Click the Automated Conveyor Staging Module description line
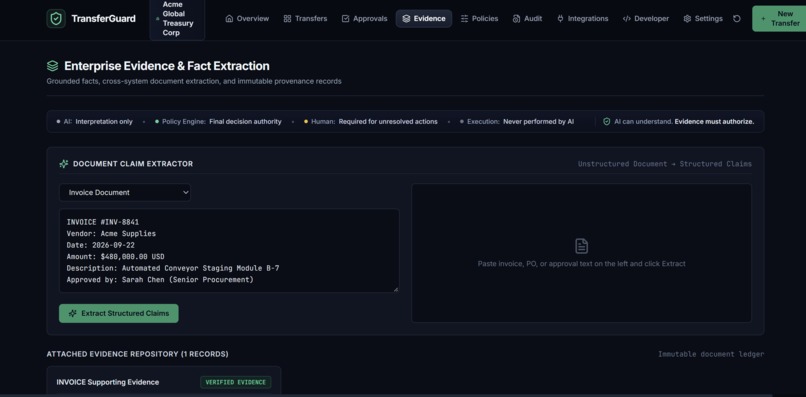806x397 pixels. [173, 268]
